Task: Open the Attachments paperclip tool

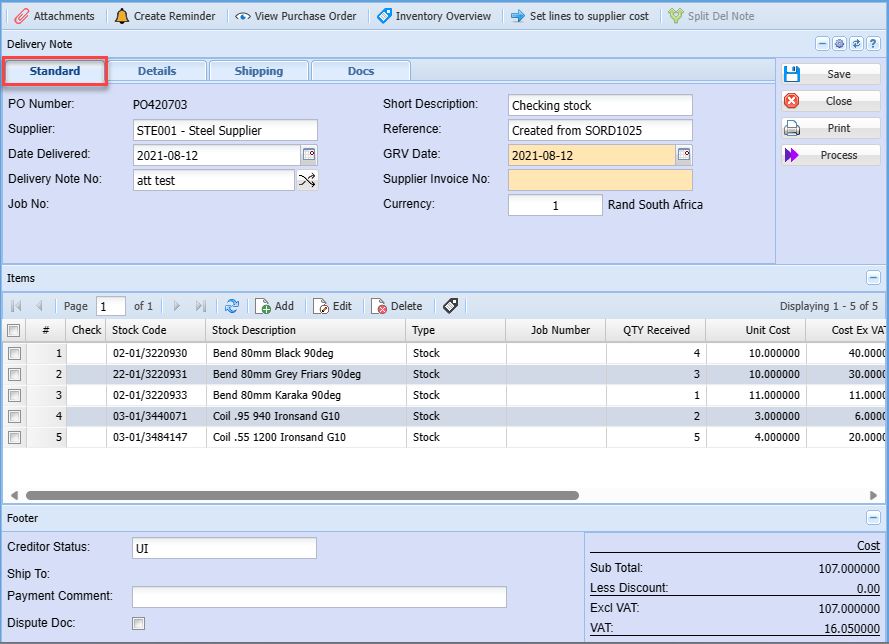Action: pyautogui.click(x=54, y=16)
